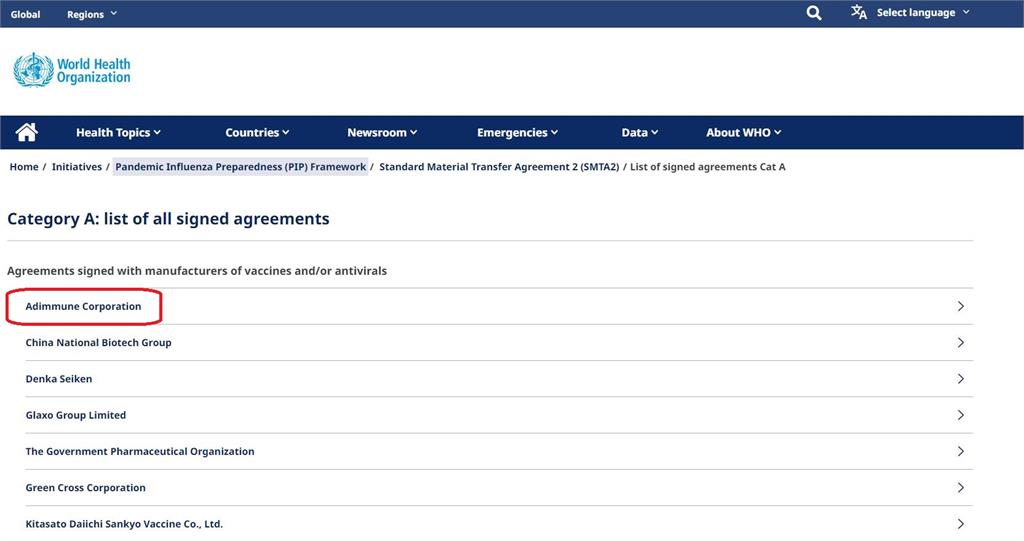
Task: Select Denka Seiken entry
Action: tap(59, 379)
